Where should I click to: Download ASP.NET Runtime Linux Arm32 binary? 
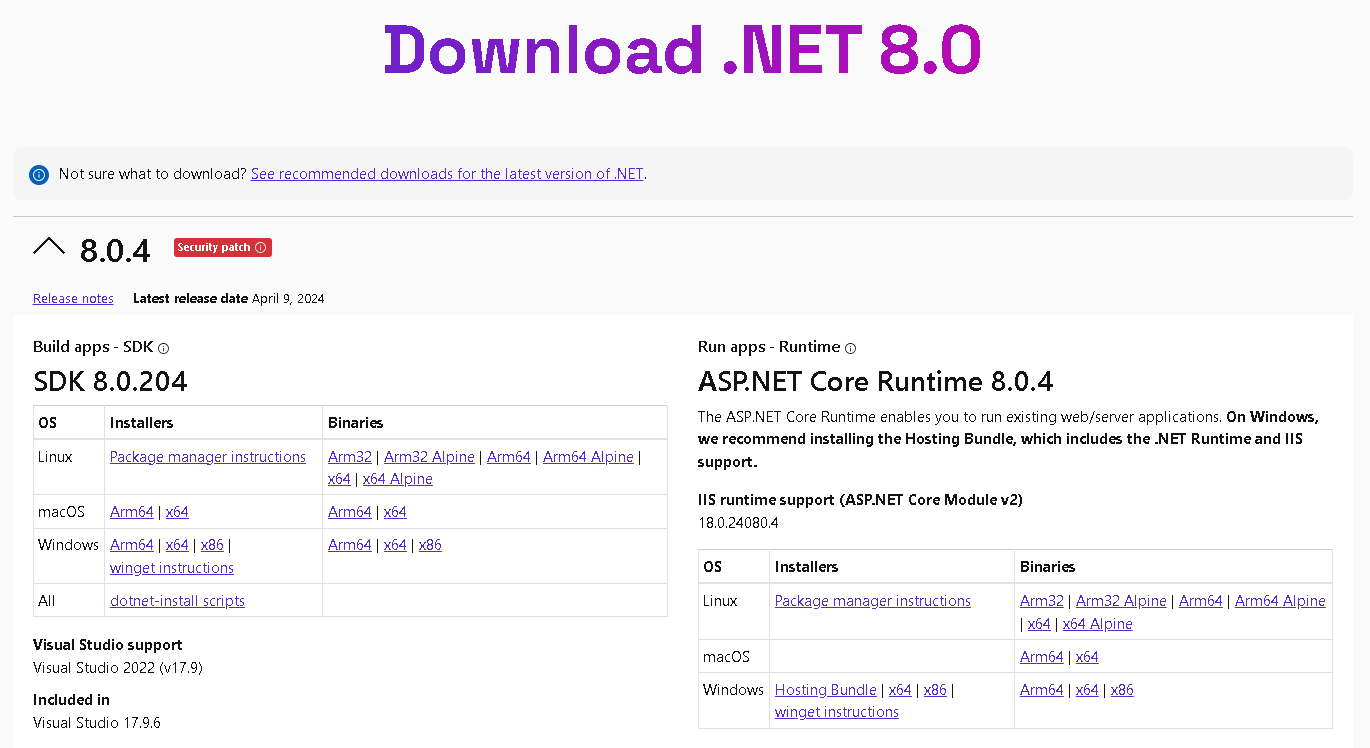pos(1042,601)
